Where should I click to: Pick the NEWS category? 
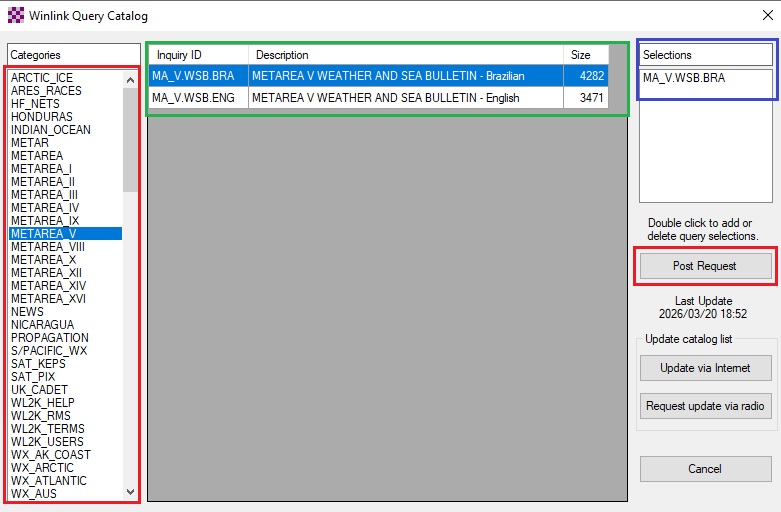[x=28, y=312]
